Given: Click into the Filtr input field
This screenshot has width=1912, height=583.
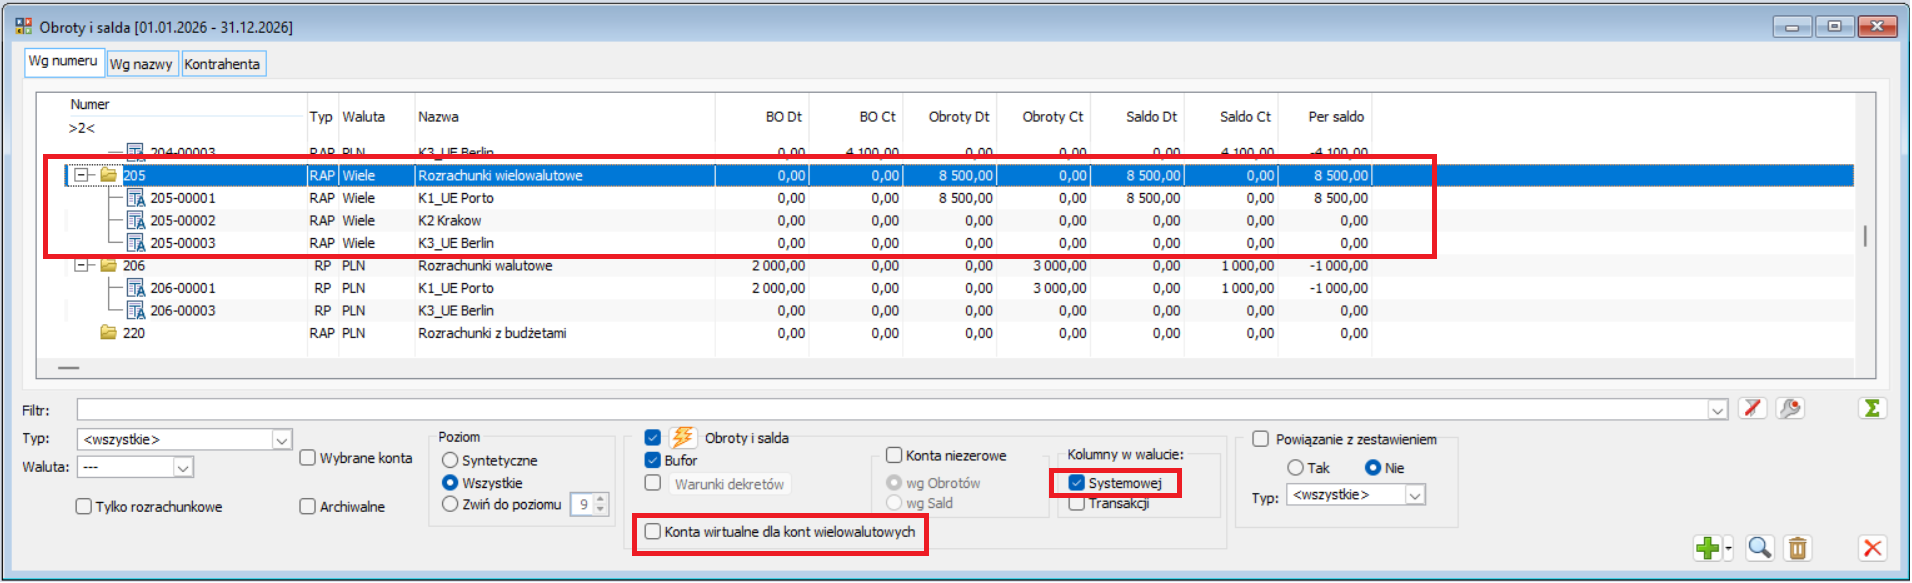Looking at the screenshot, I should pos(890,409).
